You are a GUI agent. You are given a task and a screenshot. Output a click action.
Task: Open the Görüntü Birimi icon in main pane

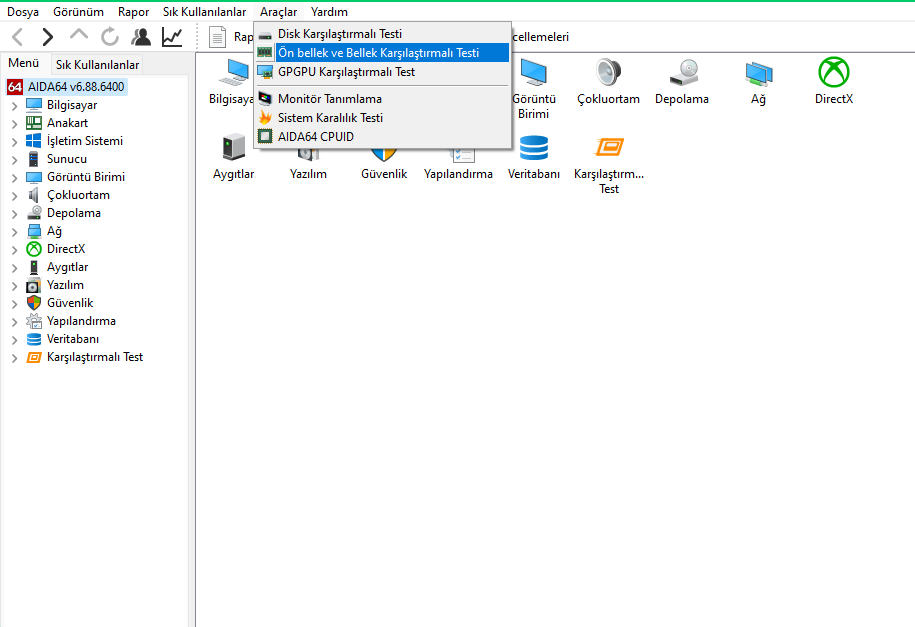click(x=533, y=72)
